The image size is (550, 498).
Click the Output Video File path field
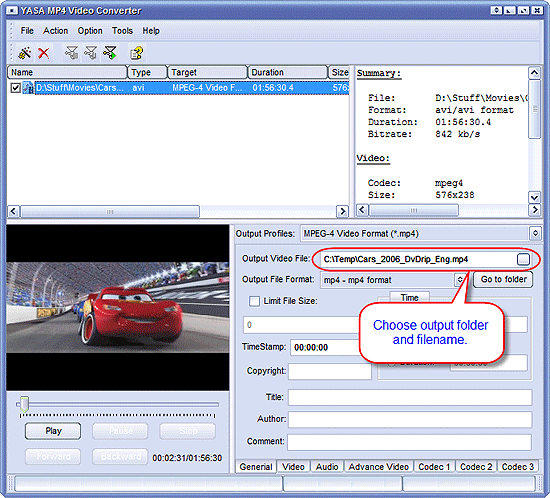[417, 260]
